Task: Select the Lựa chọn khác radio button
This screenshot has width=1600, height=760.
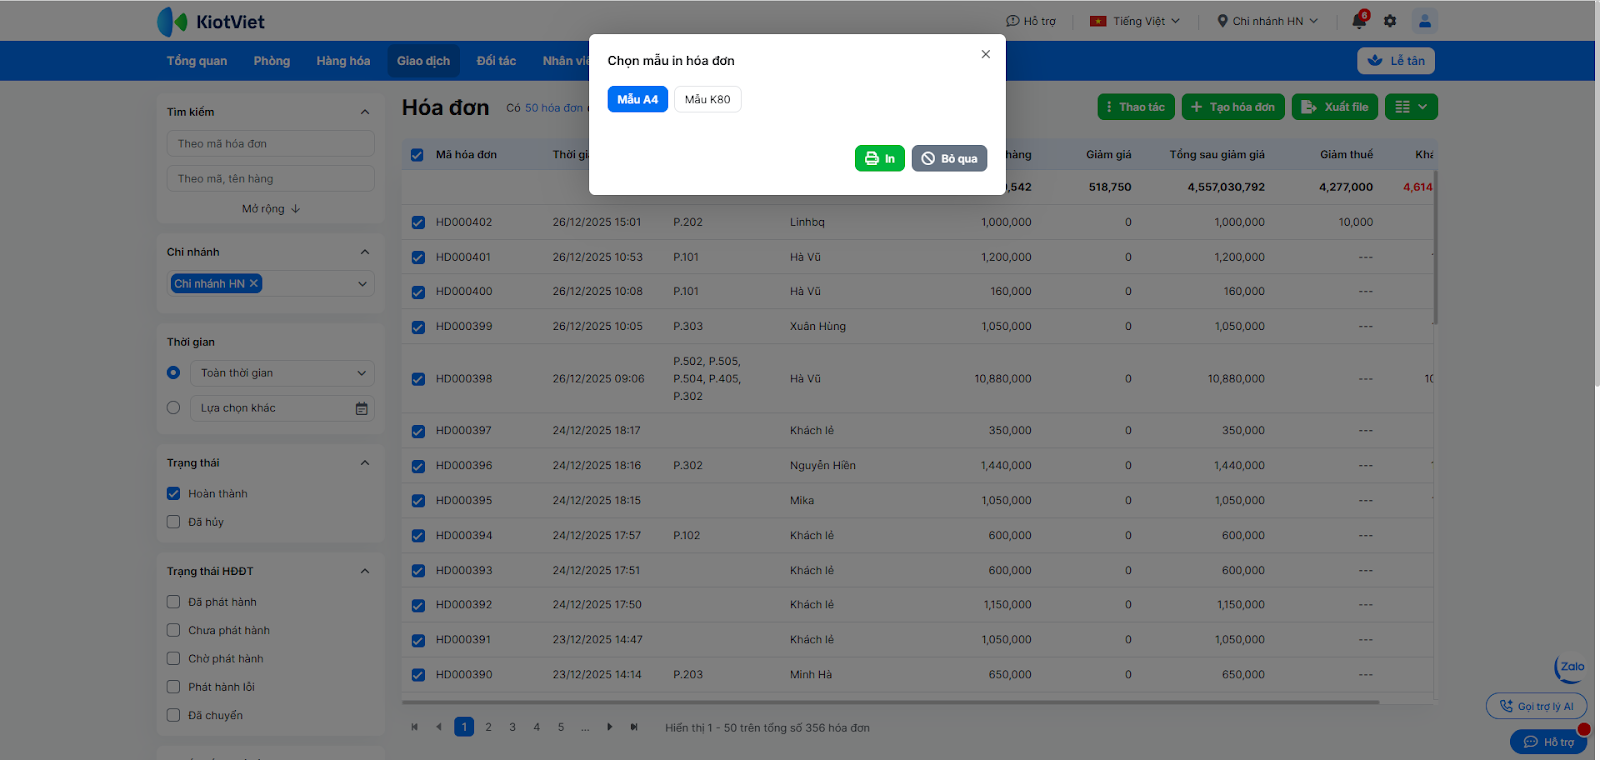Action: point(174,408)
